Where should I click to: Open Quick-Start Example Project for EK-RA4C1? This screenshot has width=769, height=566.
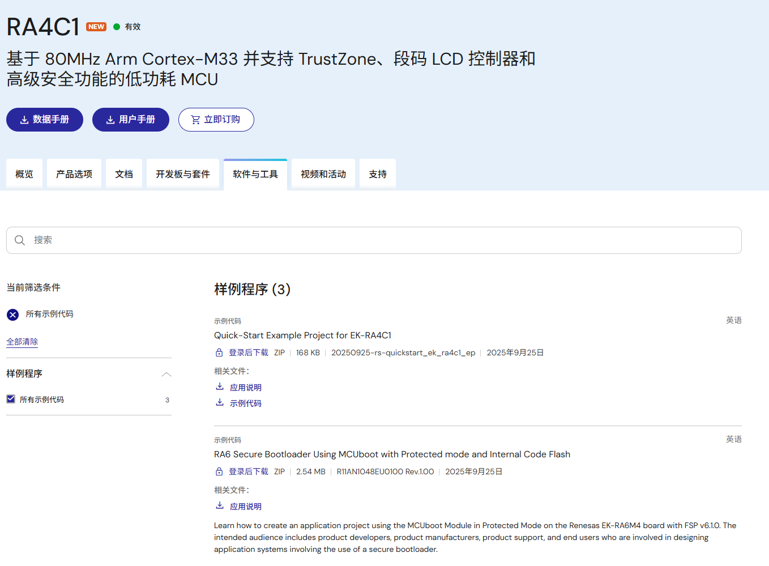point(303,335)
